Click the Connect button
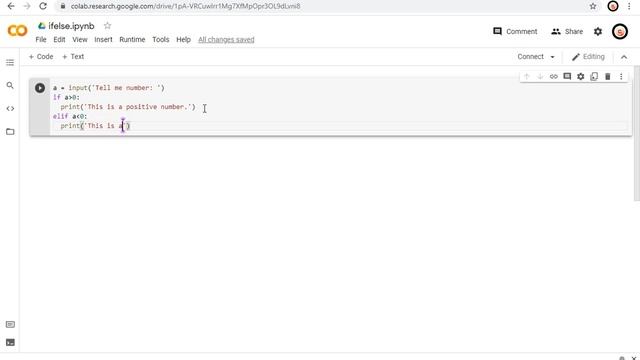The image size is (640, 360). [531, 57]
